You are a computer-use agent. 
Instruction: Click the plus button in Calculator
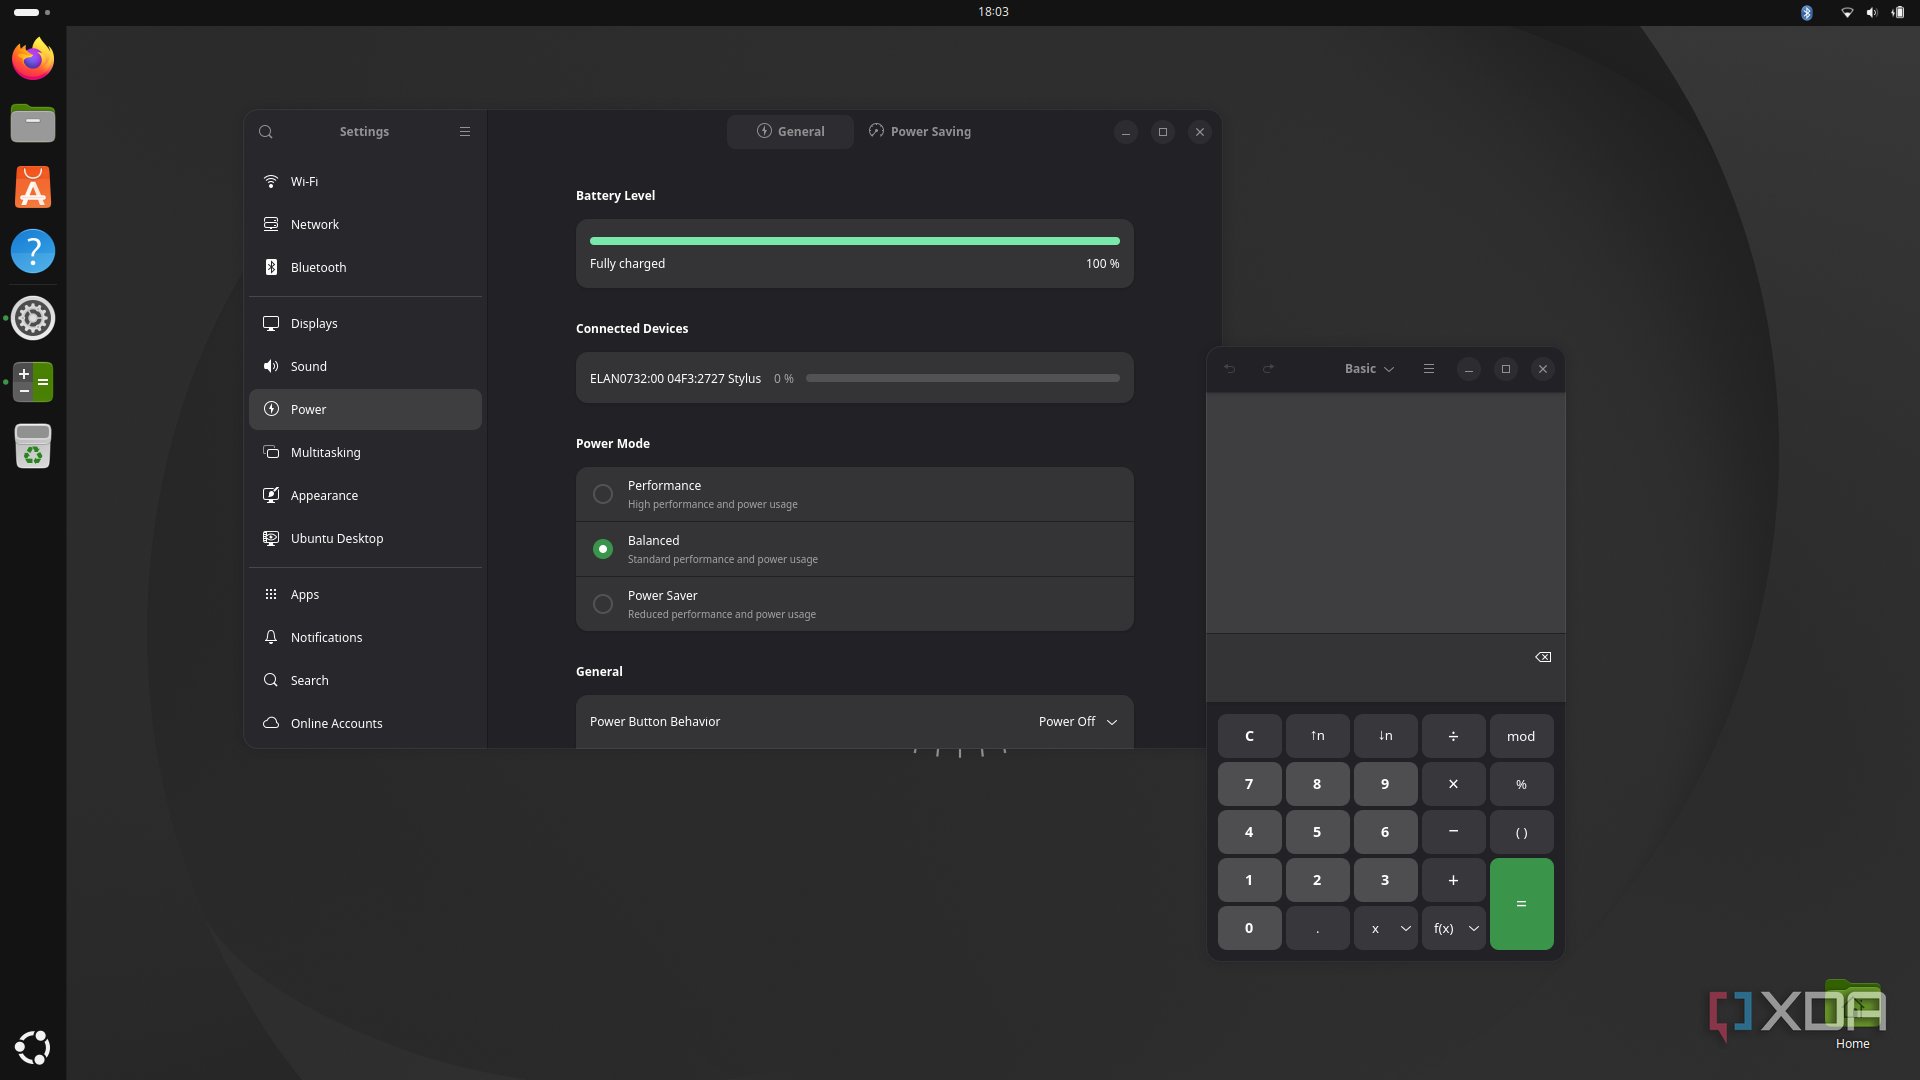tap(1453, 880)
